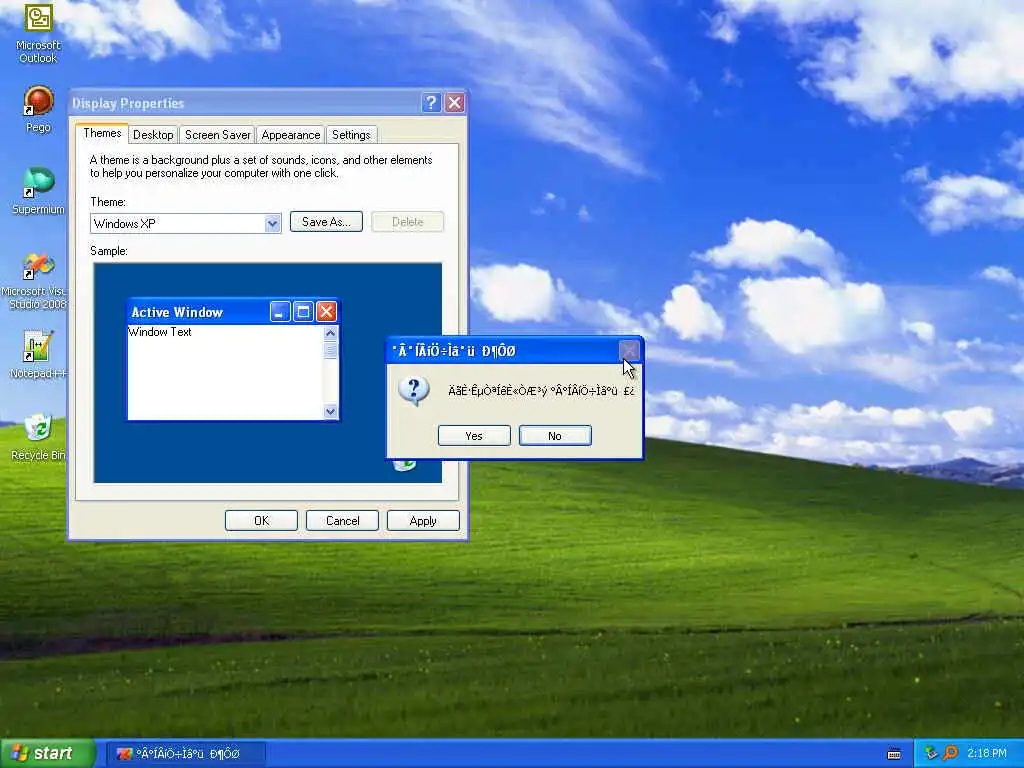Click the sample window maximize button
The image size is (1024, 768).
pos(303,312)
